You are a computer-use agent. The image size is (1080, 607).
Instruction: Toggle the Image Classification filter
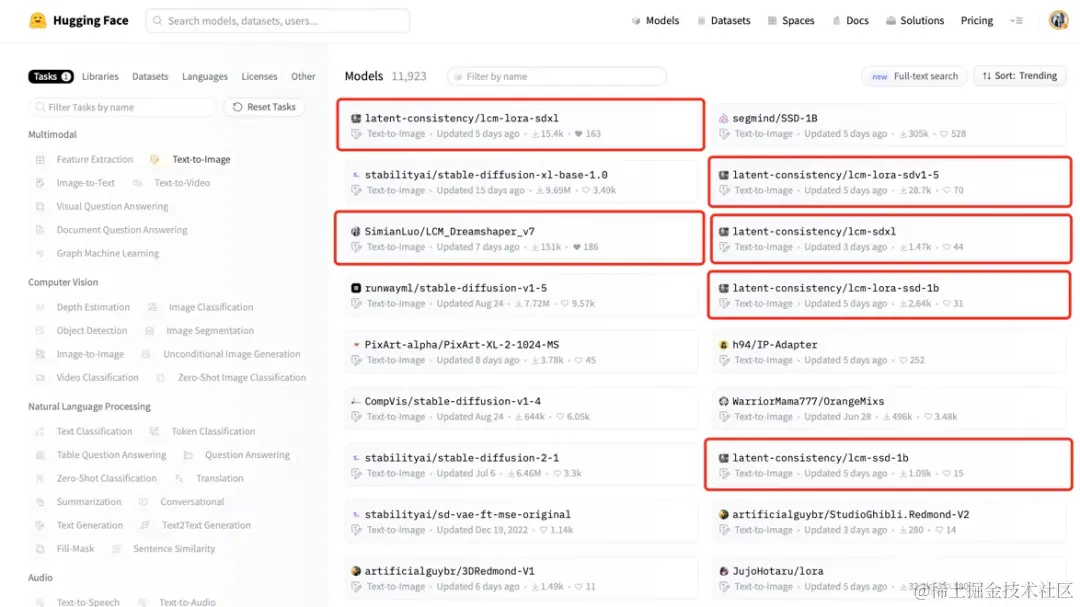click(x=200, y=307)
